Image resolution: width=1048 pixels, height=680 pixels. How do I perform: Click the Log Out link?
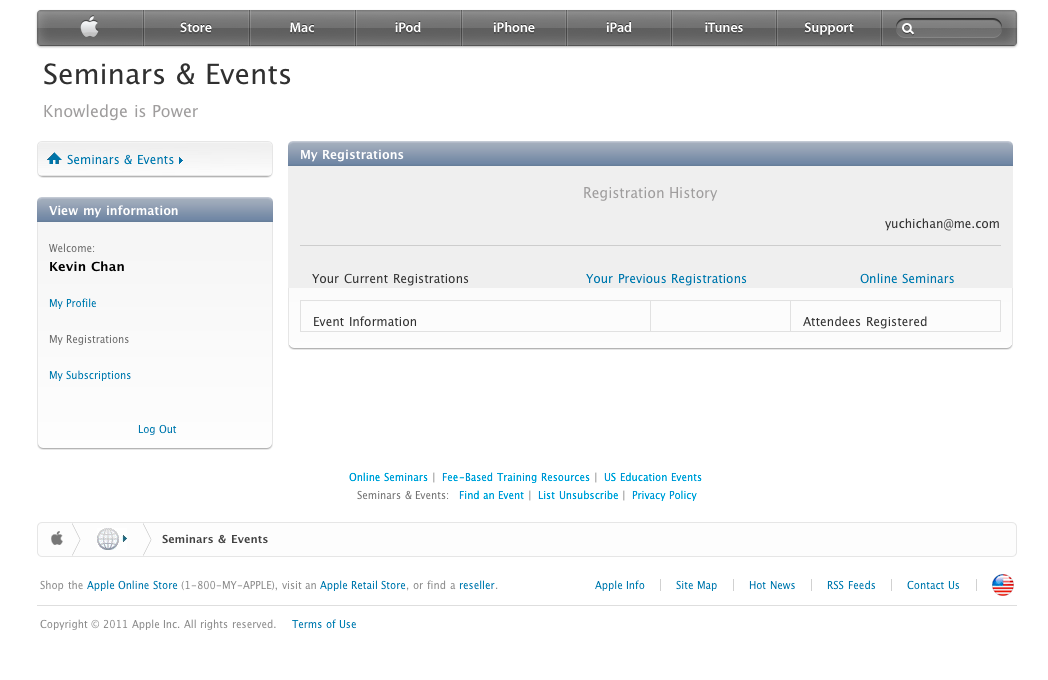pos(157,429)
